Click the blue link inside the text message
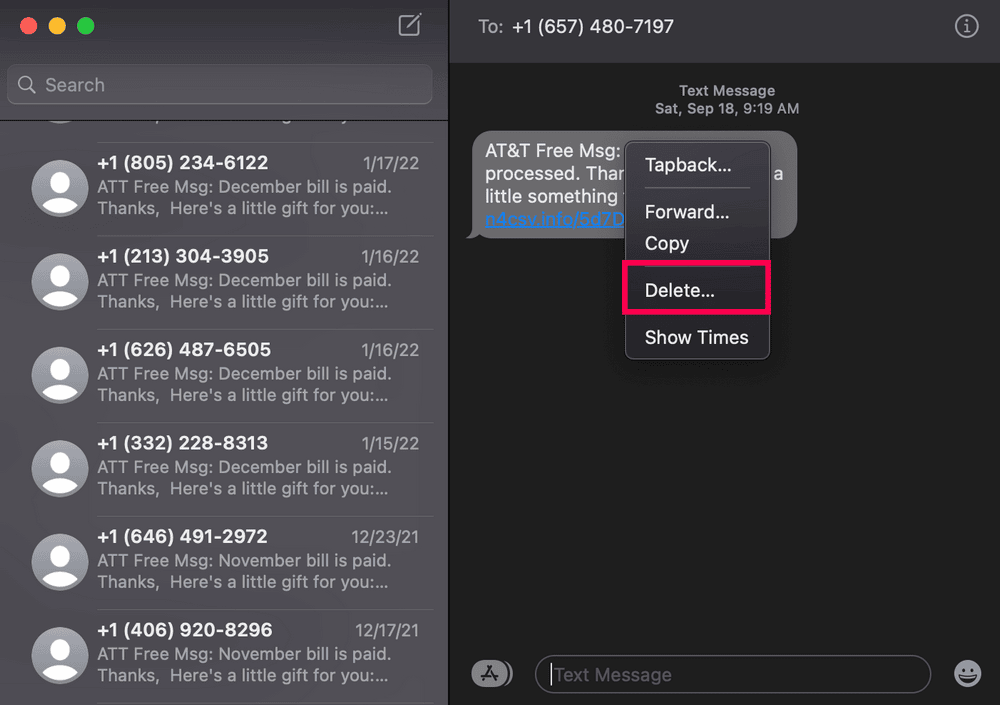This screenshot has height=705, width=1000. pos(554,219)
